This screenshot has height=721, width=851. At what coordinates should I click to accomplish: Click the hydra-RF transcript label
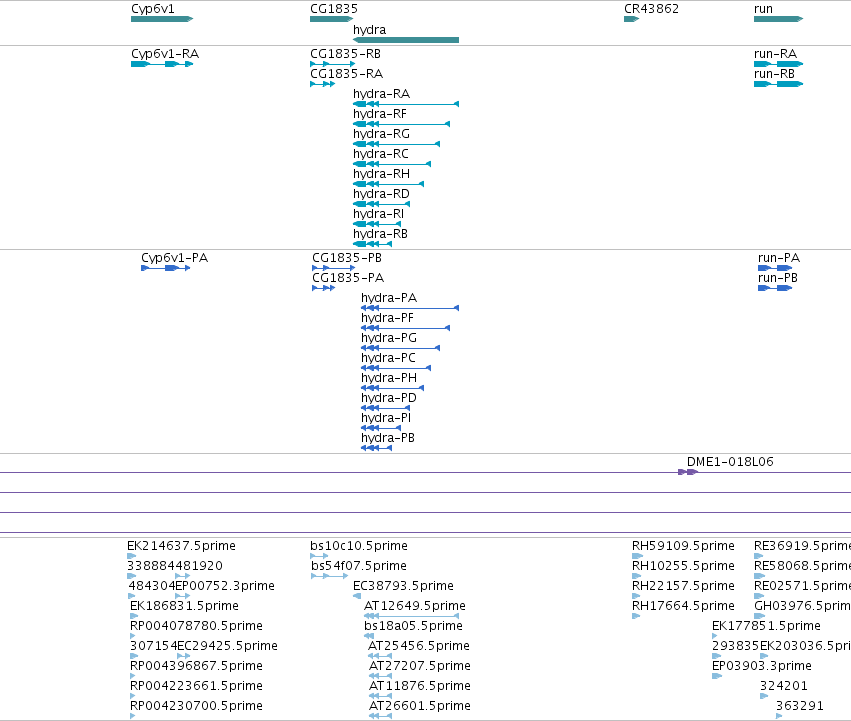coord(379,114)
